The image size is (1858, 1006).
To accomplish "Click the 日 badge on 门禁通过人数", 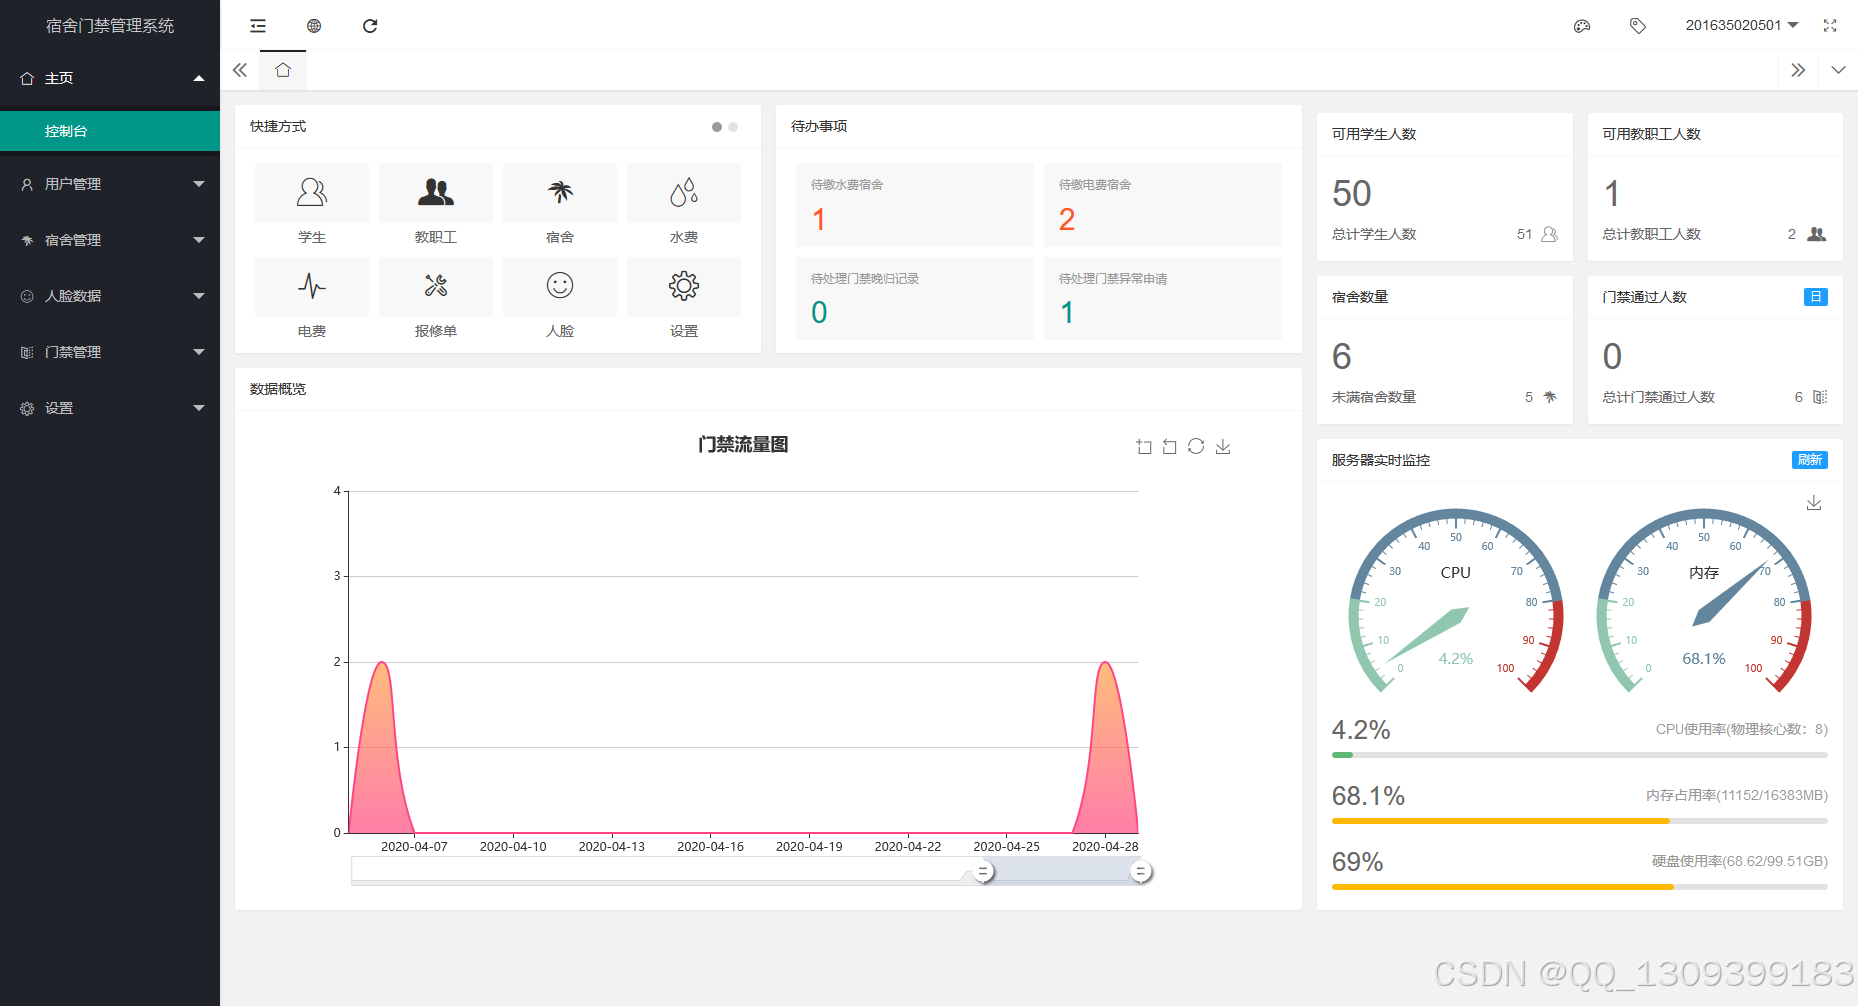I will 1816,297.
